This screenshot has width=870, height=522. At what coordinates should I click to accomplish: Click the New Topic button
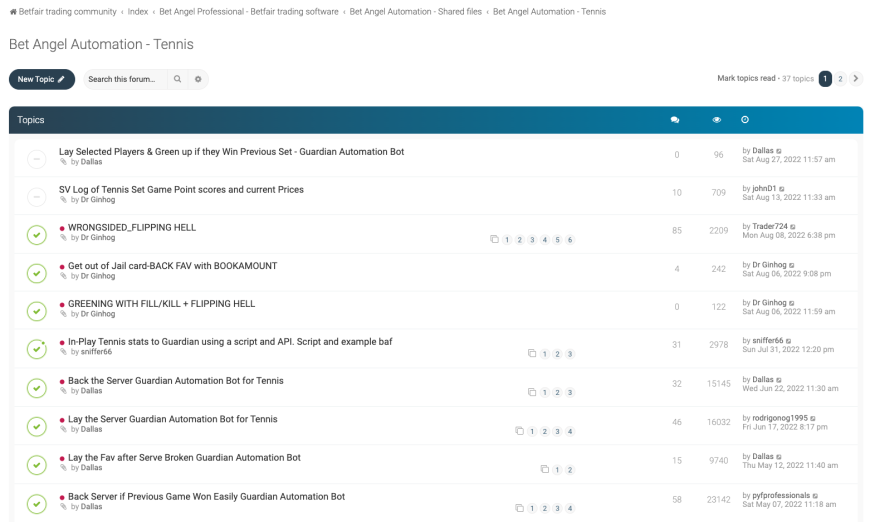[42, 79]
